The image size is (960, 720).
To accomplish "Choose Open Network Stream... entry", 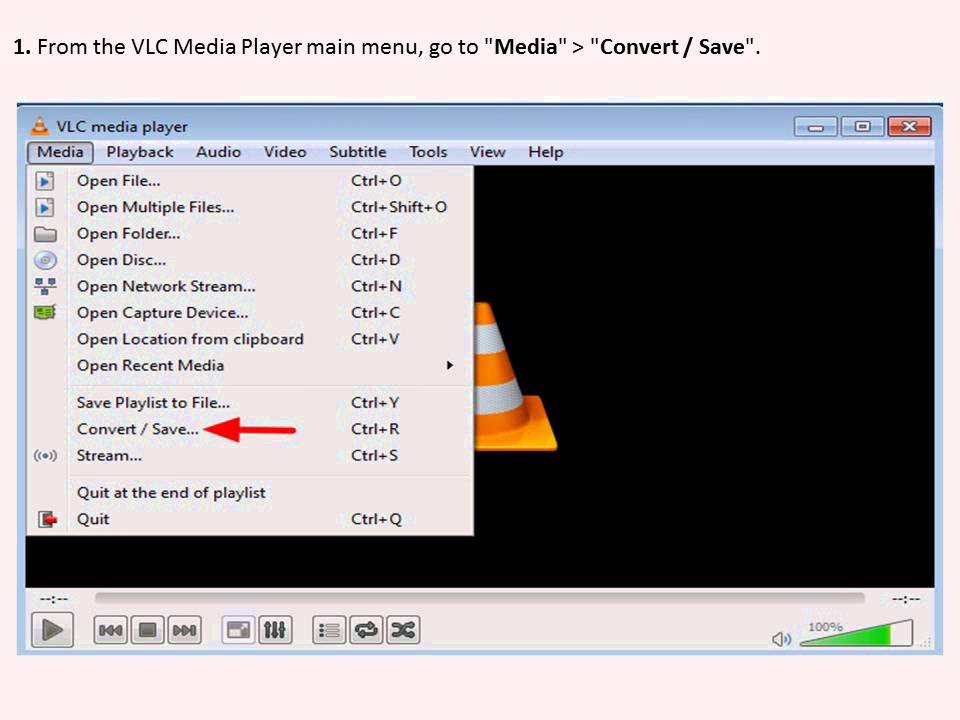I will (x=250, y=287).
